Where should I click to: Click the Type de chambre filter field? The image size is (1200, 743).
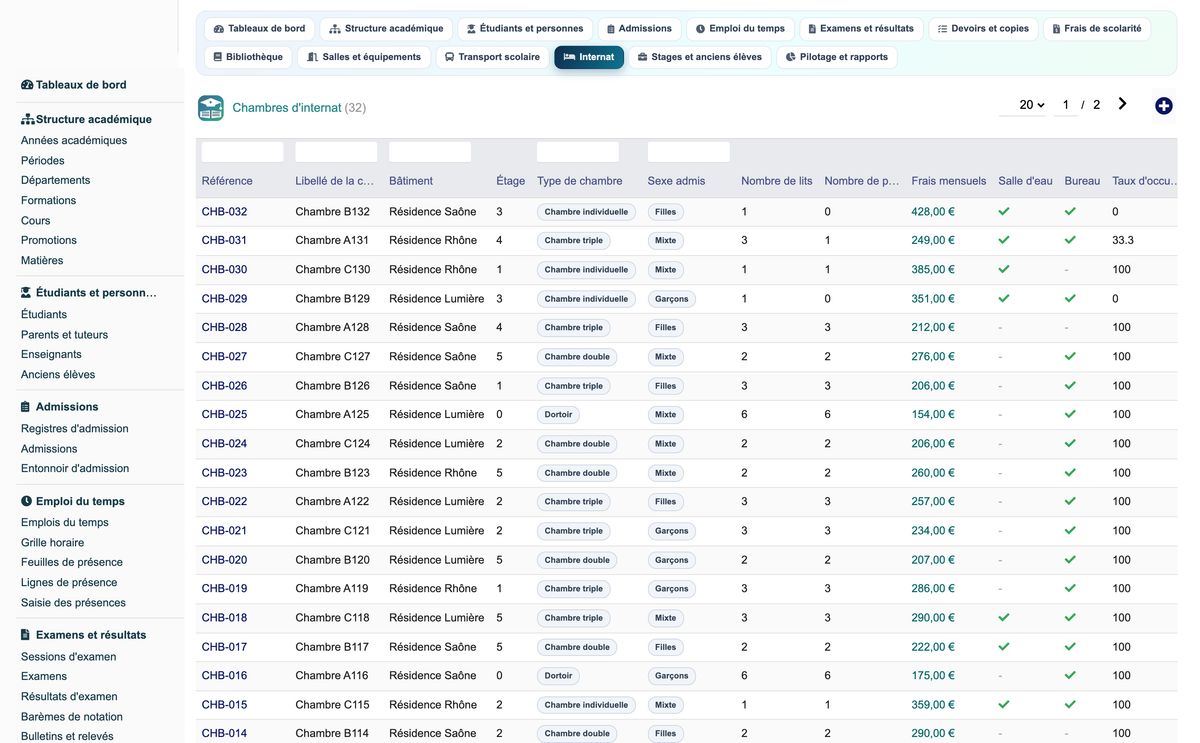pos(578,152)
